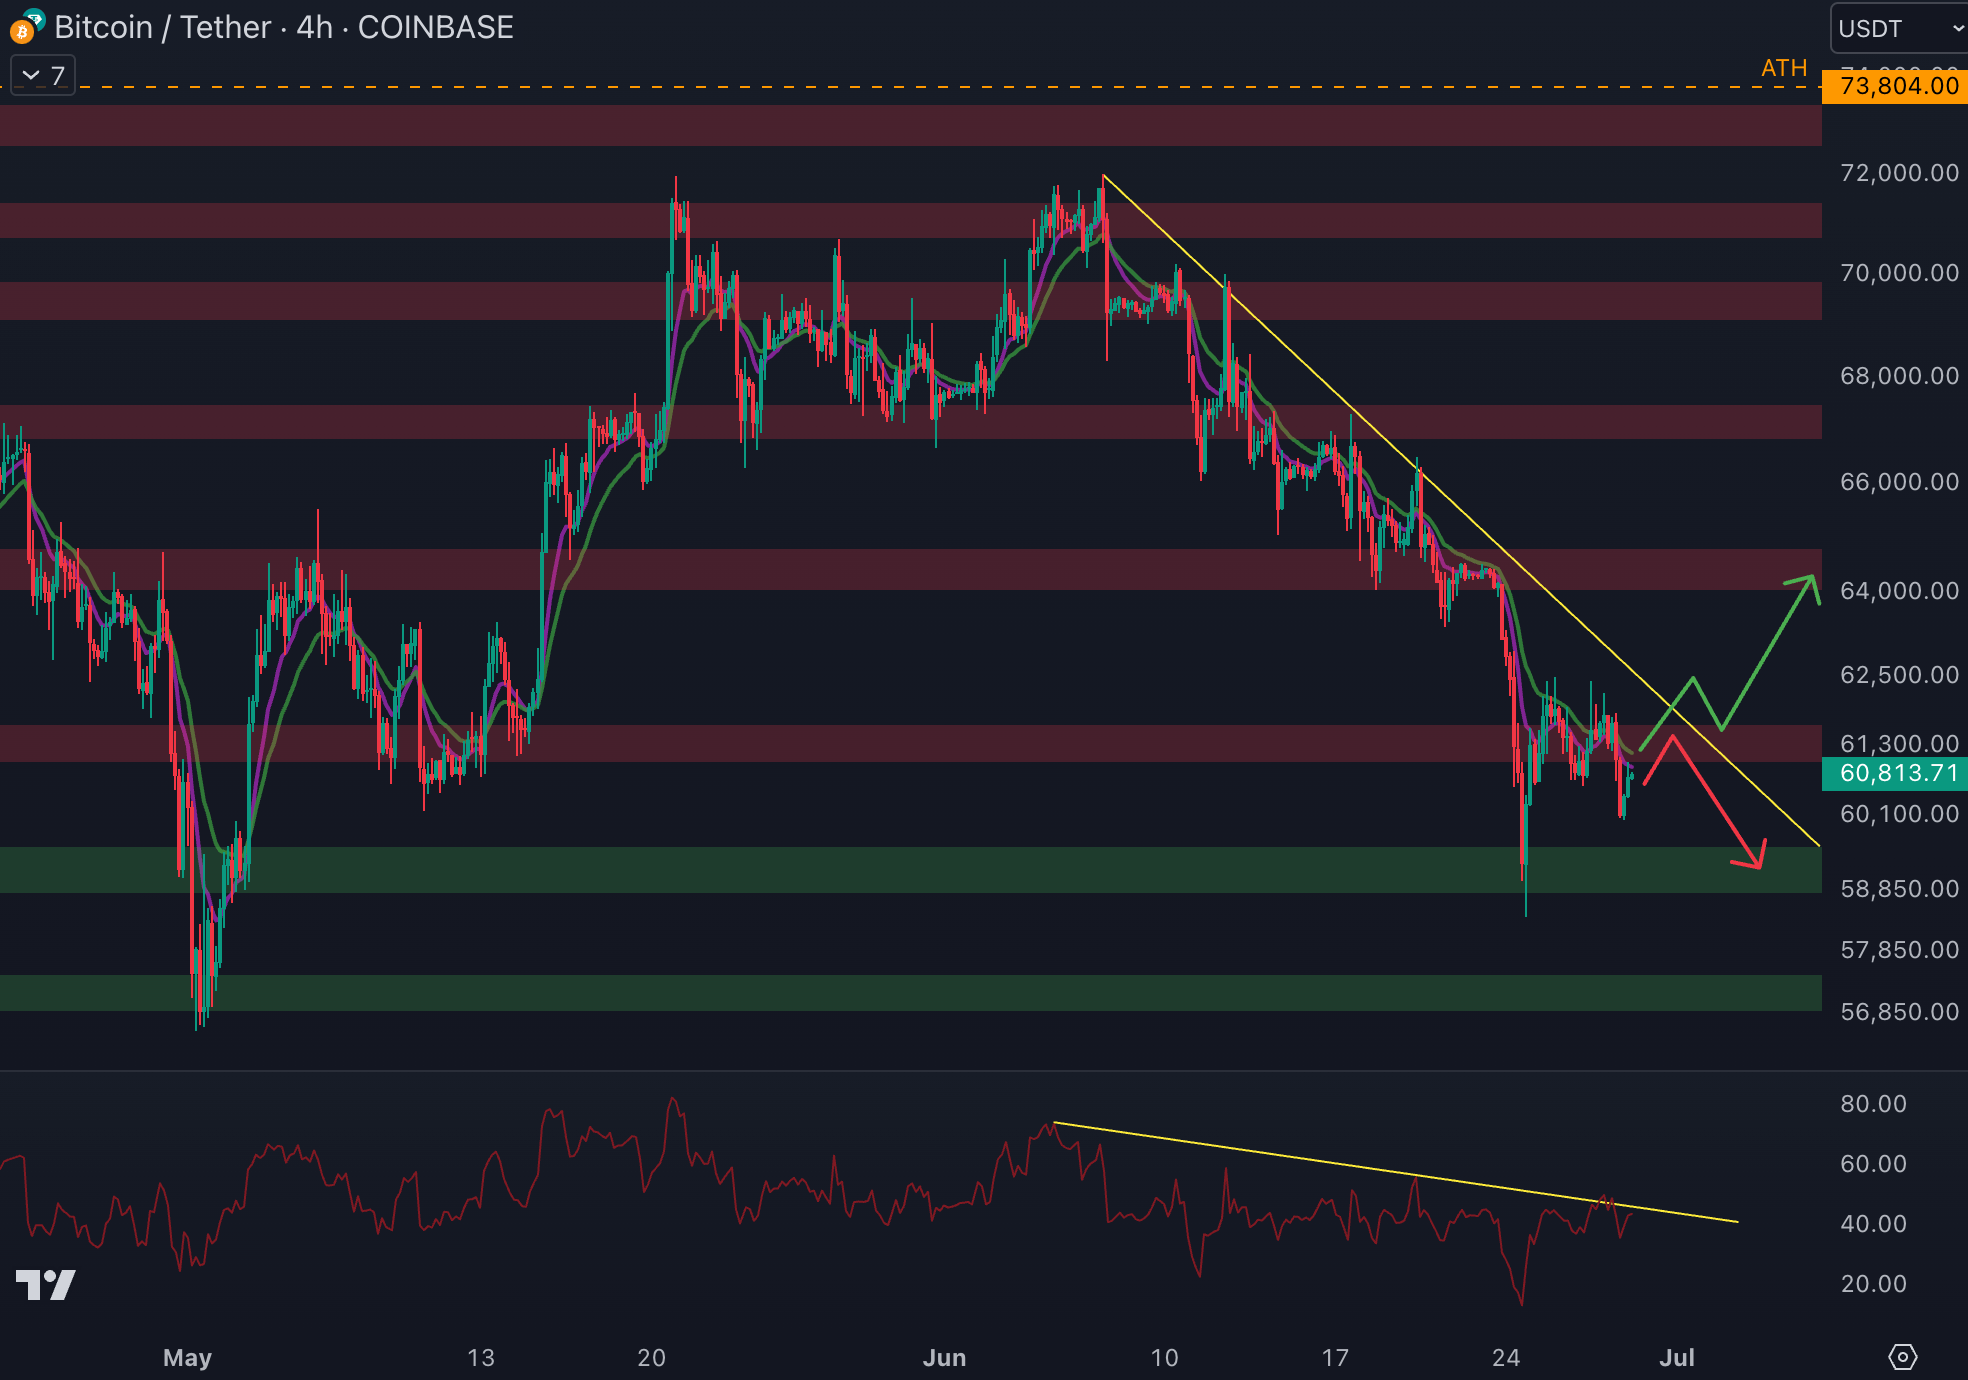Open chart settings gear icon

coord(1902,1357)
